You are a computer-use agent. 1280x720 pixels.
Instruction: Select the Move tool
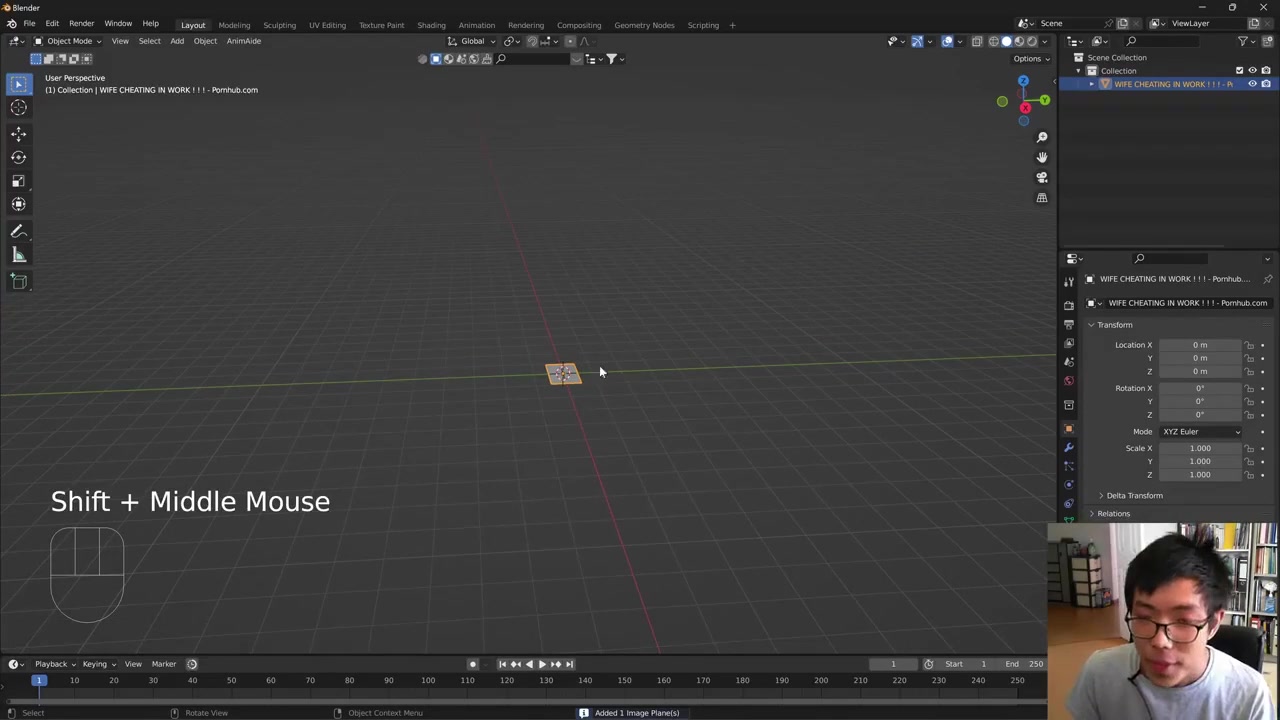[x=18, y=133]
